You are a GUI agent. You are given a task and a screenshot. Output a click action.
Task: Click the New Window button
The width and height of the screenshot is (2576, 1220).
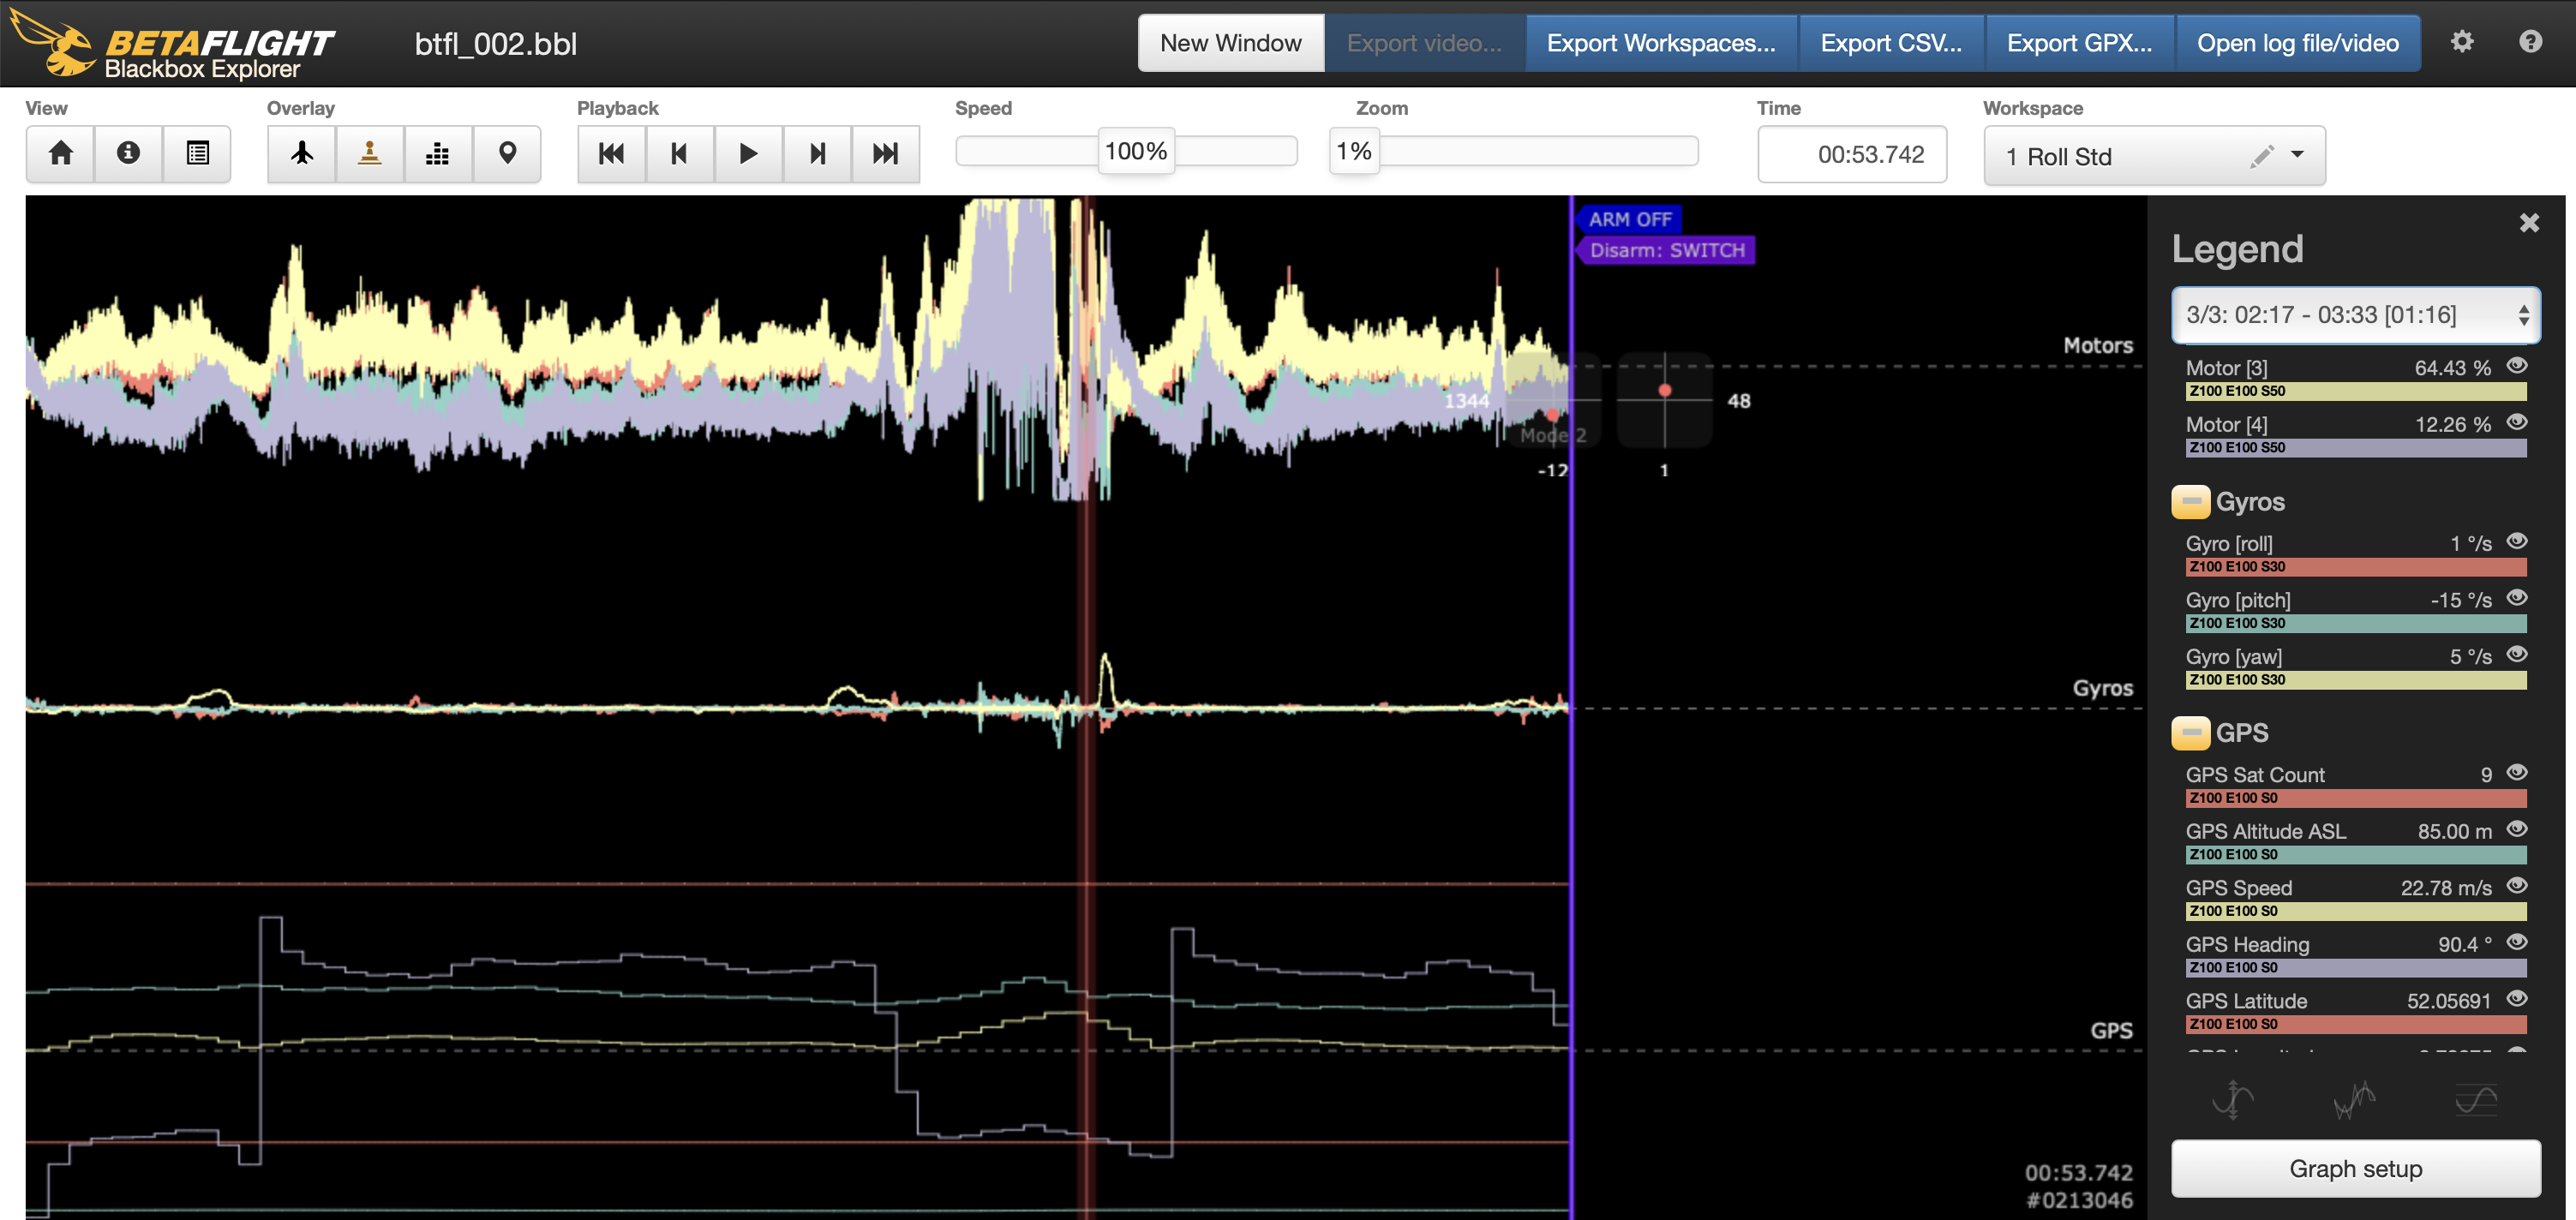pyautogui.click(x=1230, y=43)
